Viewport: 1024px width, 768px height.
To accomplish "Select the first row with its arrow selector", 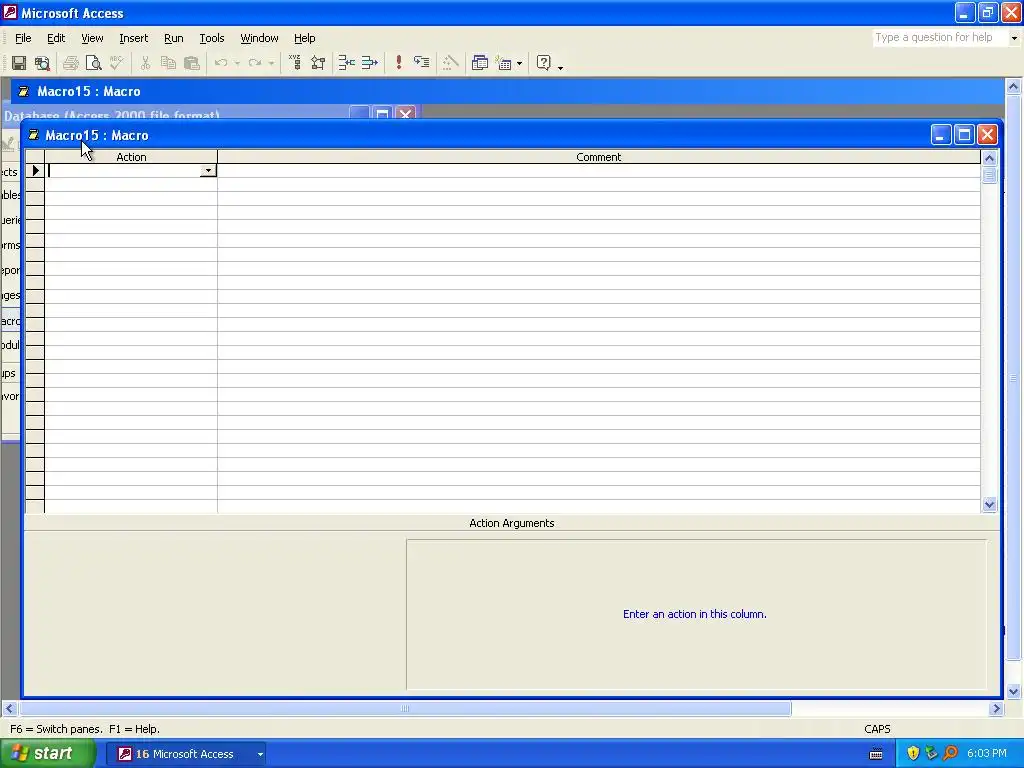I will (x=35, y=170).
